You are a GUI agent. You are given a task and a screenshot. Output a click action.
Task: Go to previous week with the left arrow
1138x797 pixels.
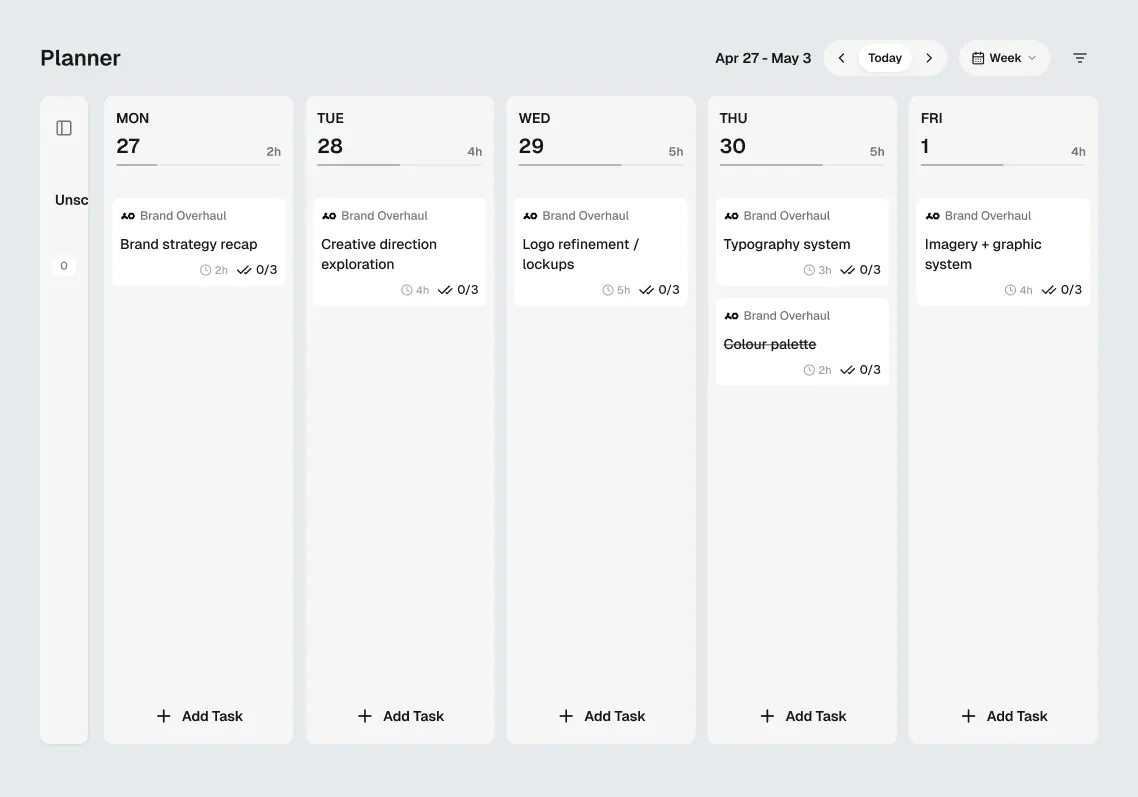point(842,58)
